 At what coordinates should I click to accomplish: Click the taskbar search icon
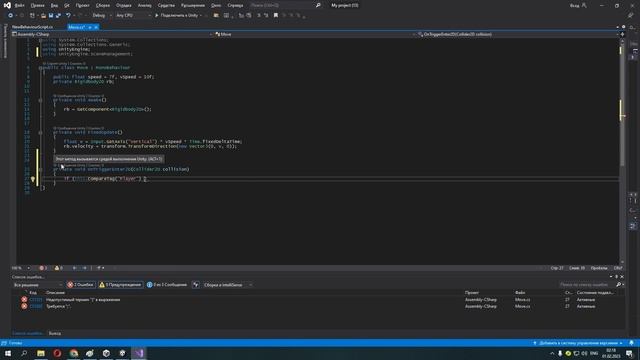tap(24, 353)
